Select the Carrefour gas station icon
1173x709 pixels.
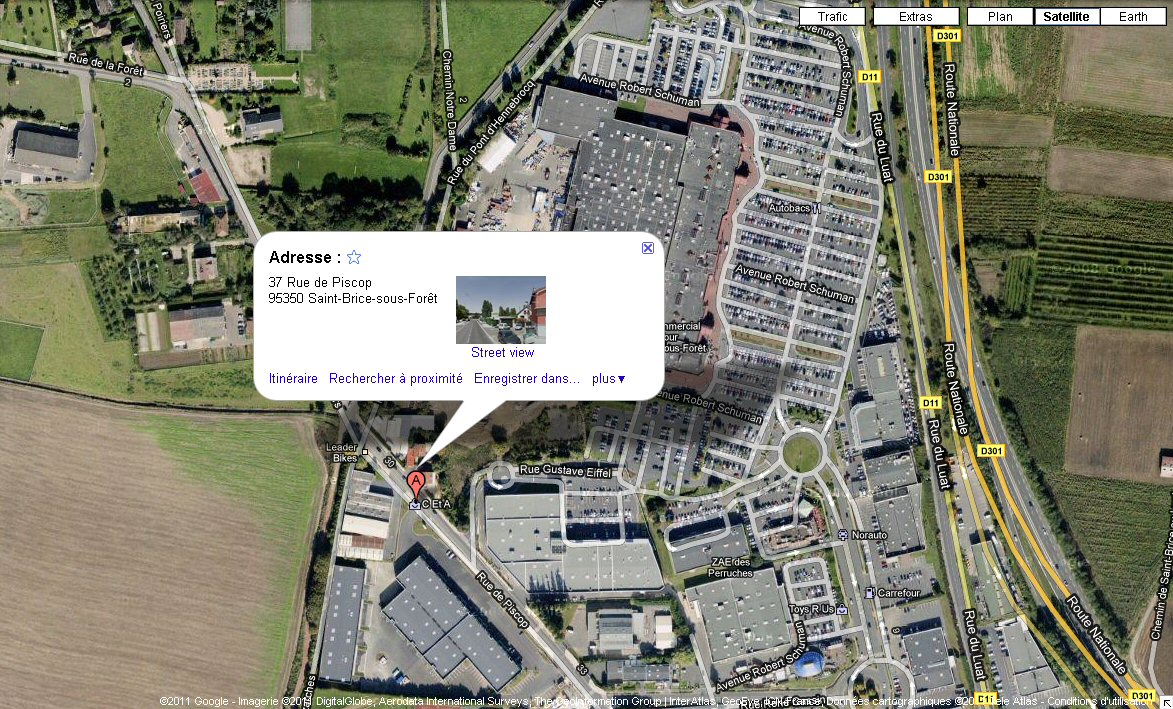point(869,593)
